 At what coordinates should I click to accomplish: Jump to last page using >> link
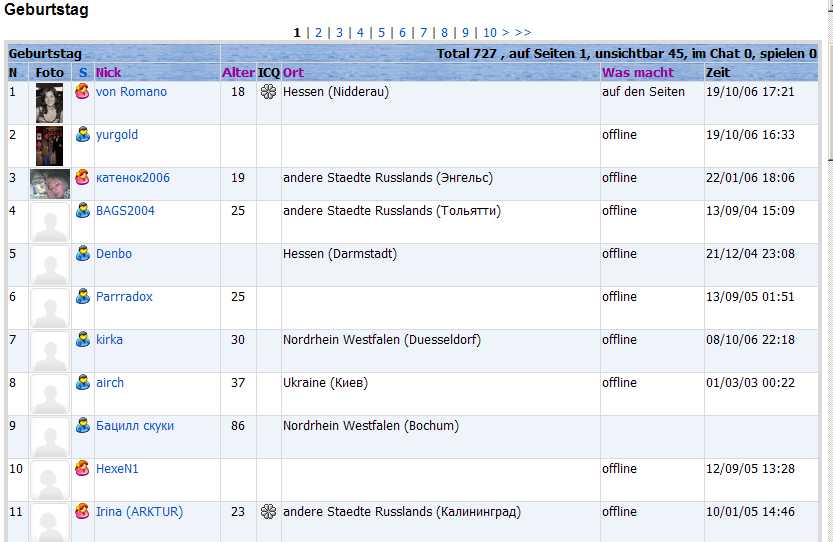(x=523, y=33)
